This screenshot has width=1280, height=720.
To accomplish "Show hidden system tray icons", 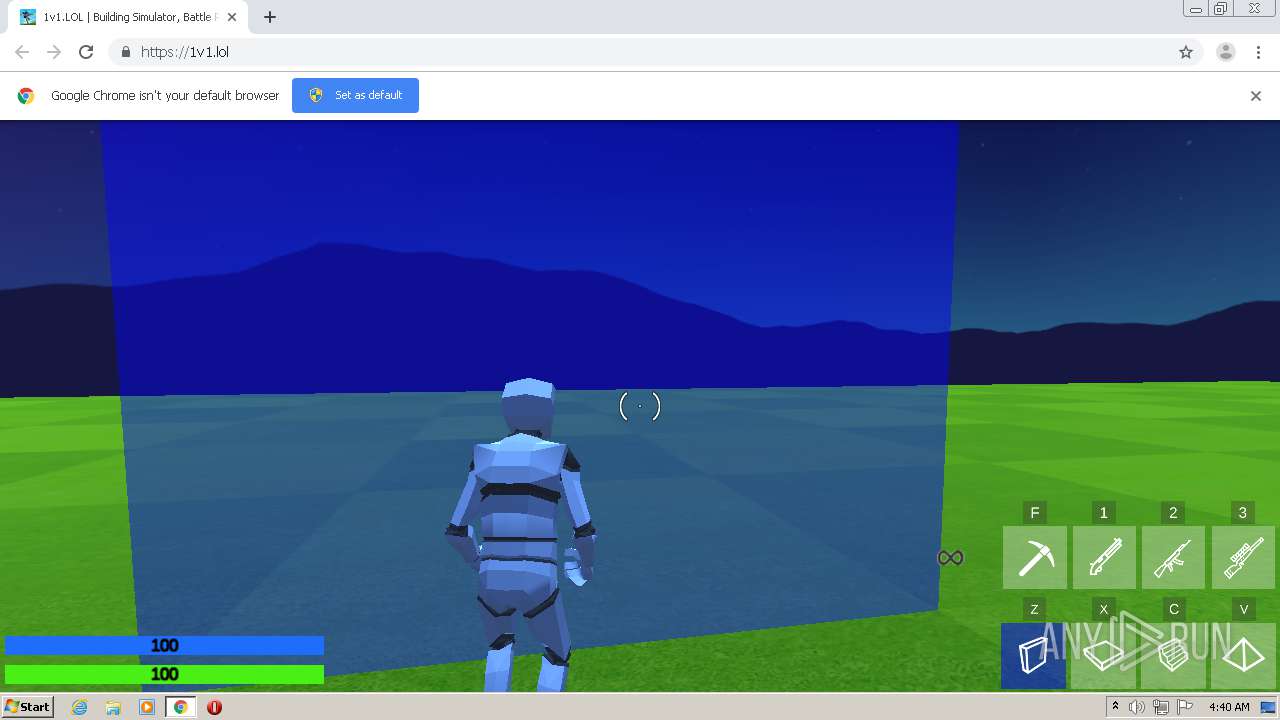I will click(1116, 707).
